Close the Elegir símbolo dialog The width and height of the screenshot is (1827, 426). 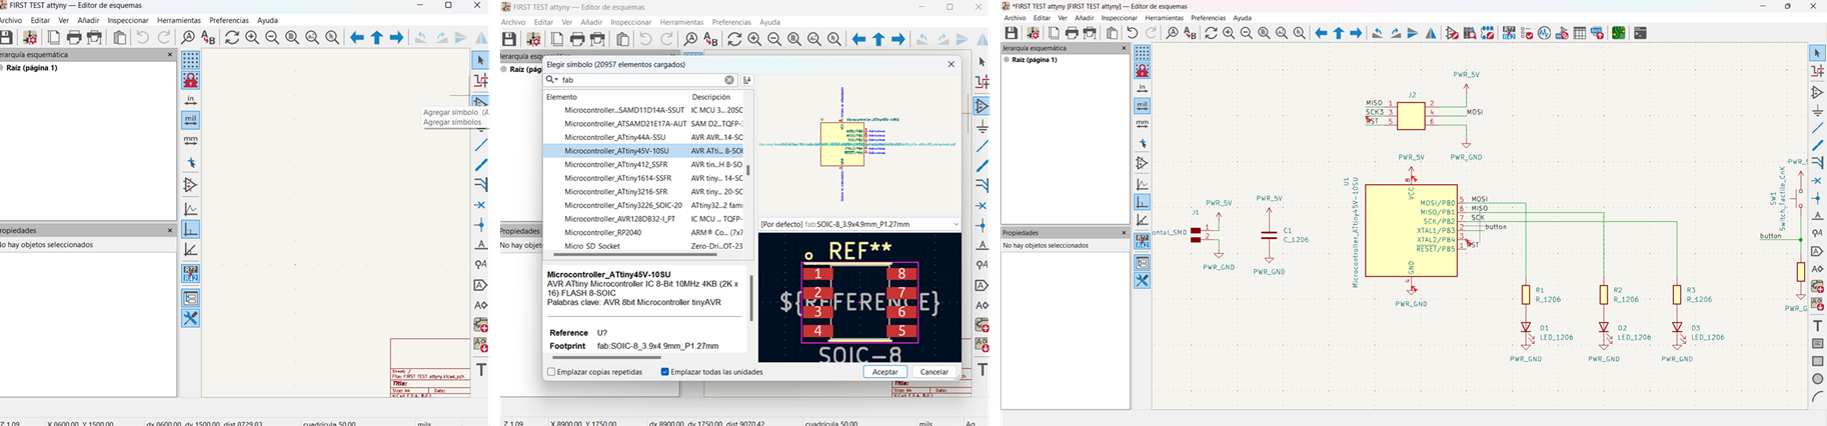click(x=951, y=64)
